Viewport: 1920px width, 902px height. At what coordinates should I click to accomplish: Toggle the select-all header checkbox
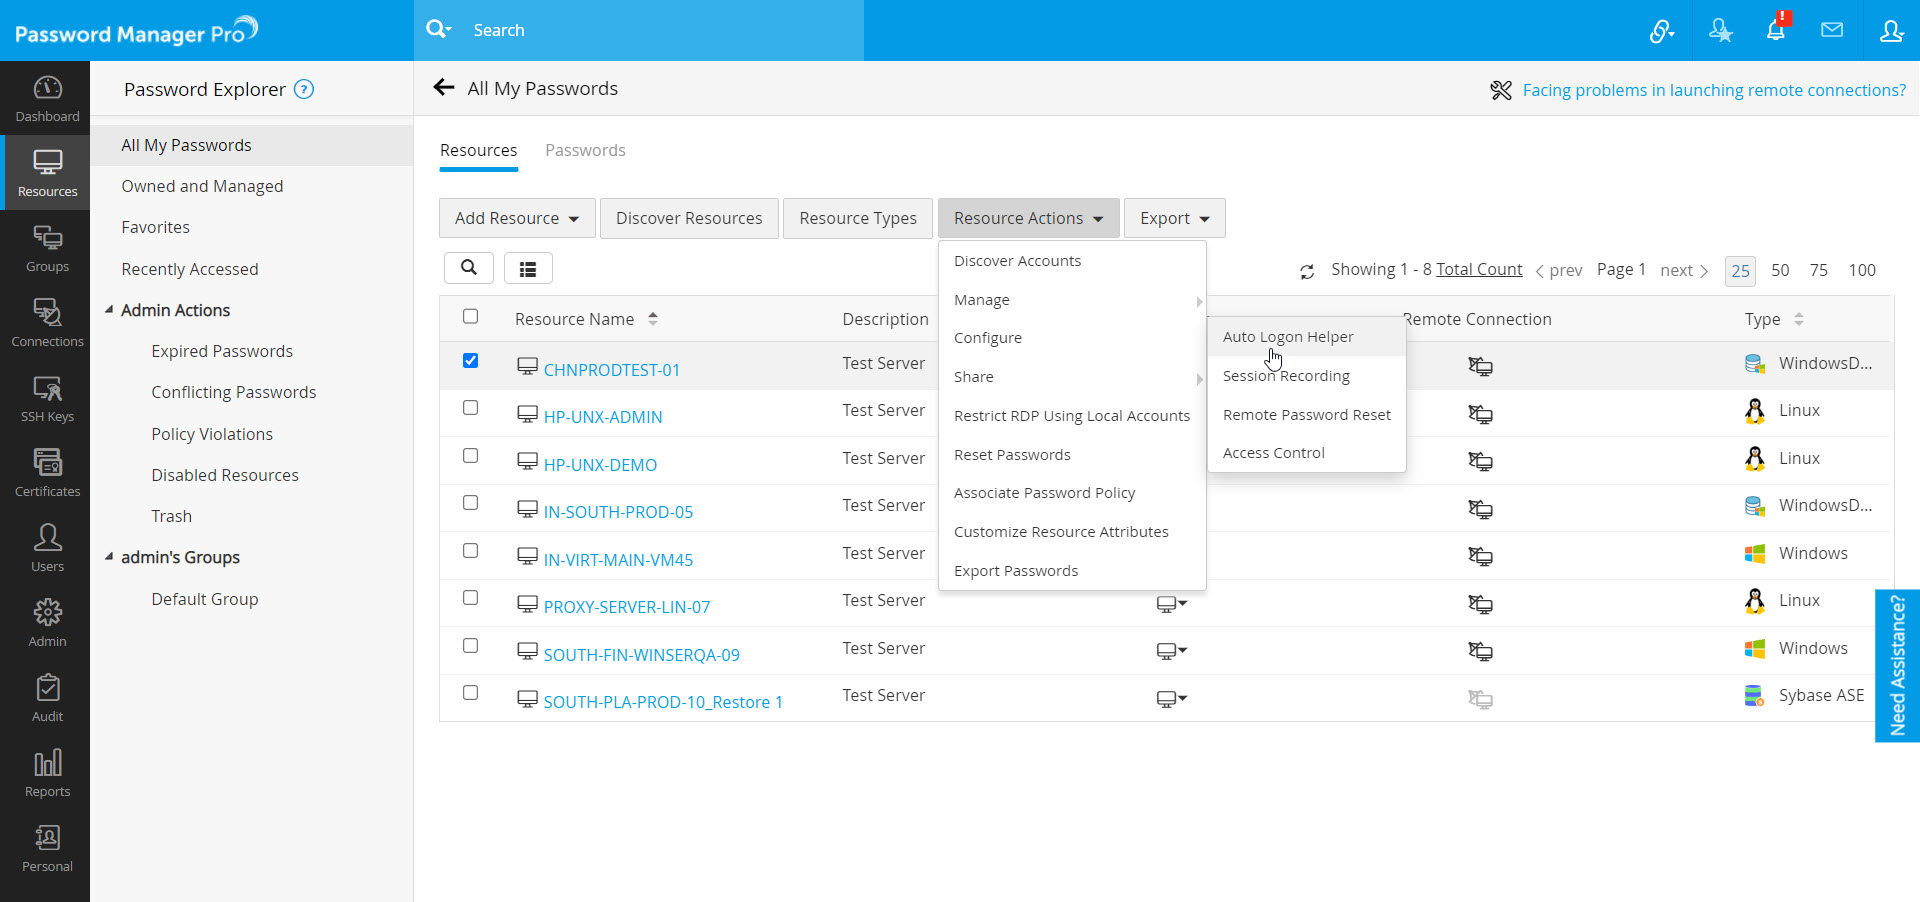point(470,317)
